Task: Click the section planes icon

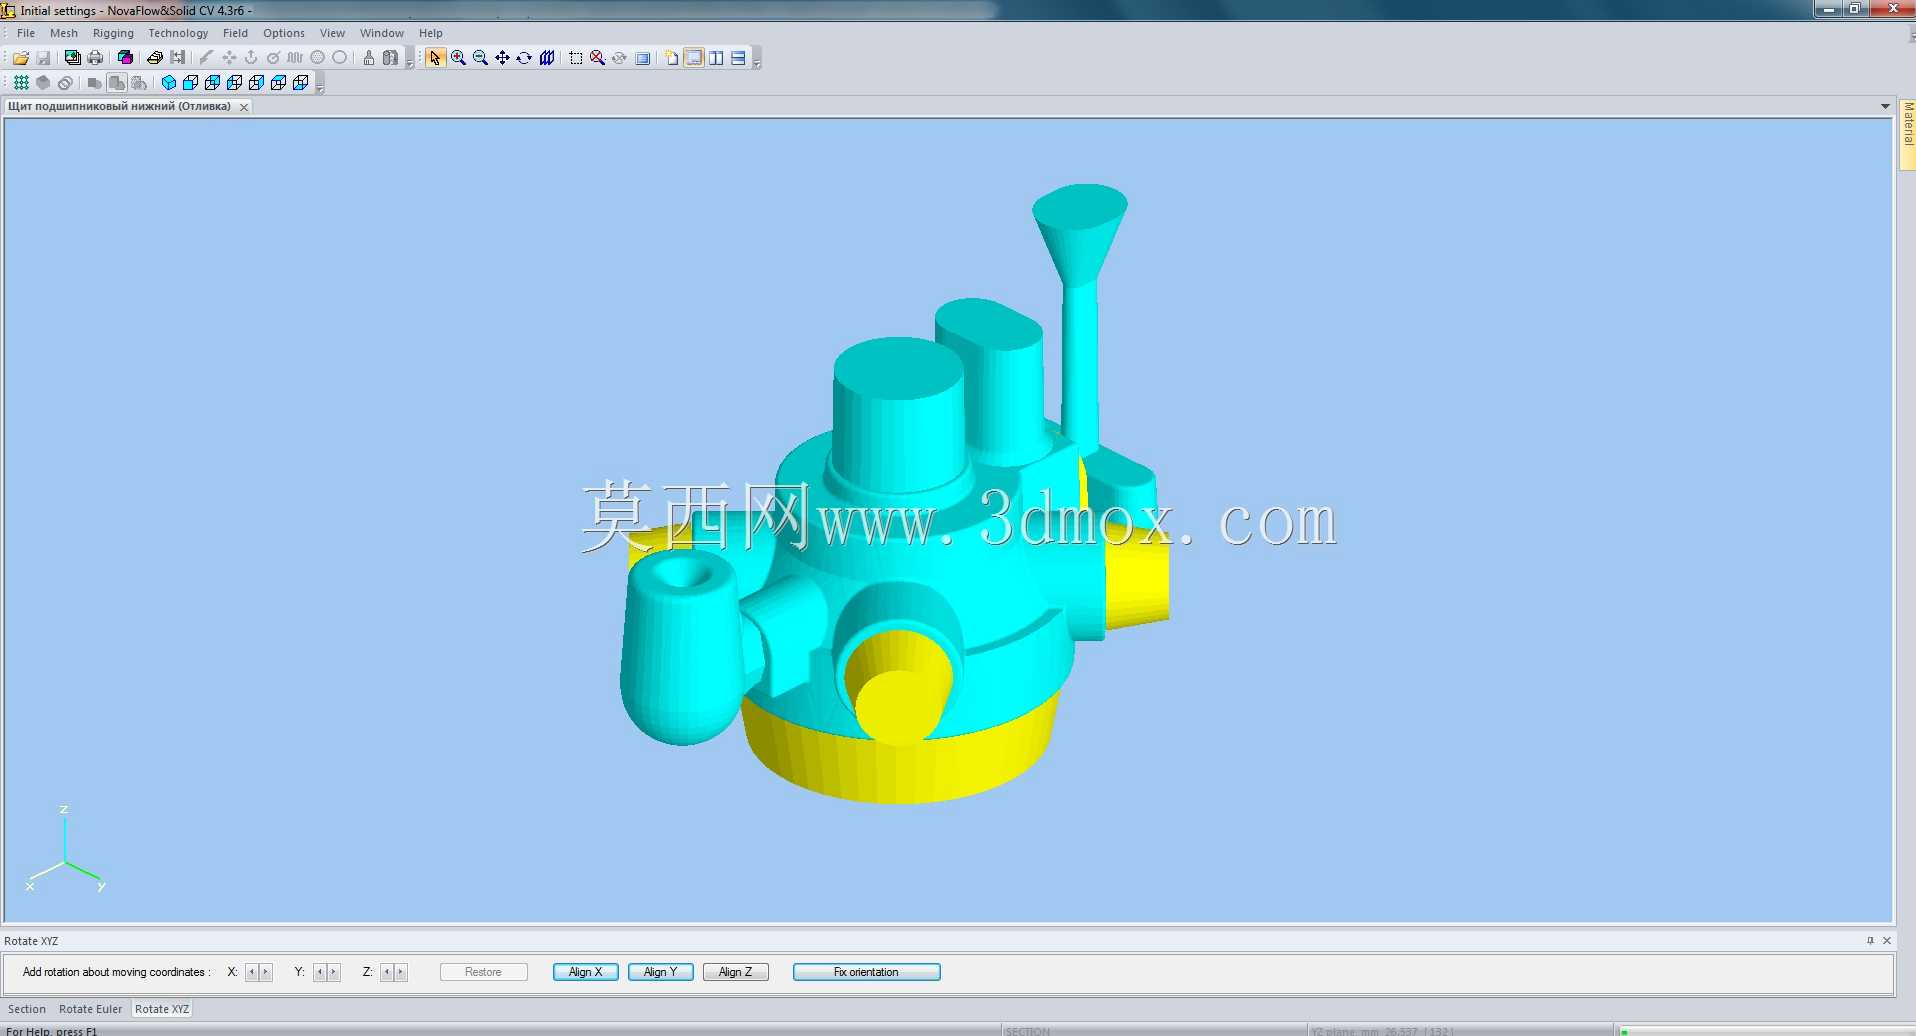Action: click(x=547, y=58)
